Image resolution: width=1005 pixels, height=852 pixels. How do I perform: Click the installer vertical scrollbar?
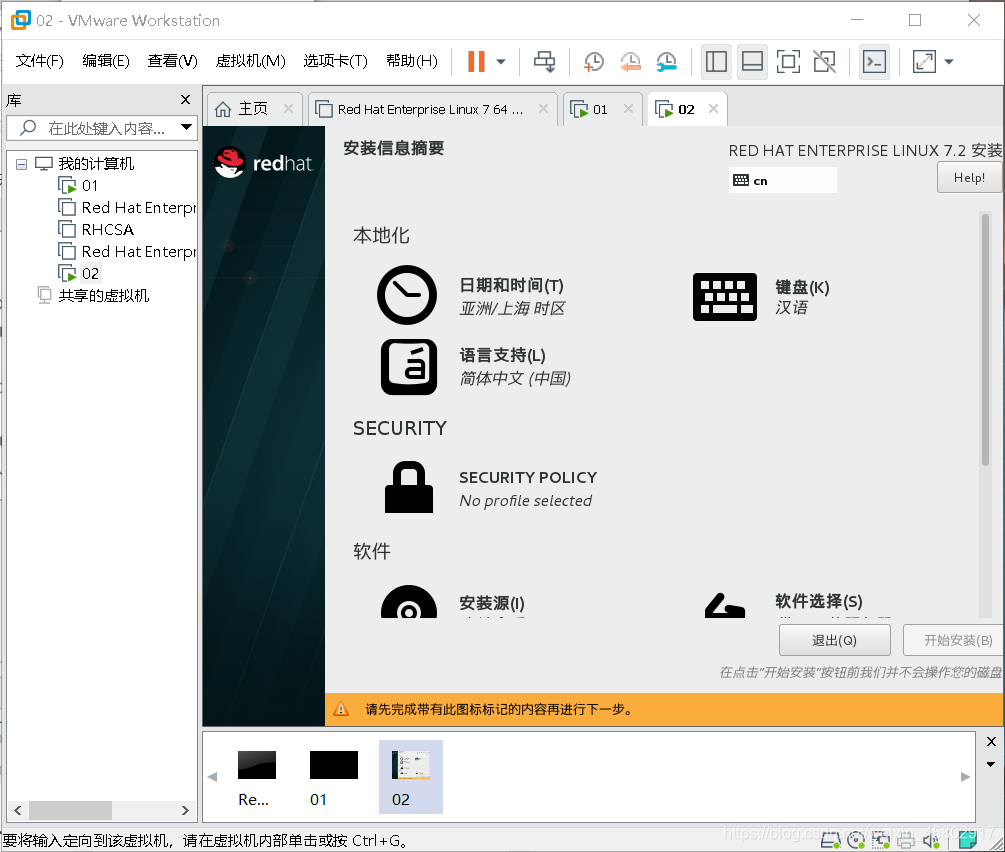pos(985,340)
